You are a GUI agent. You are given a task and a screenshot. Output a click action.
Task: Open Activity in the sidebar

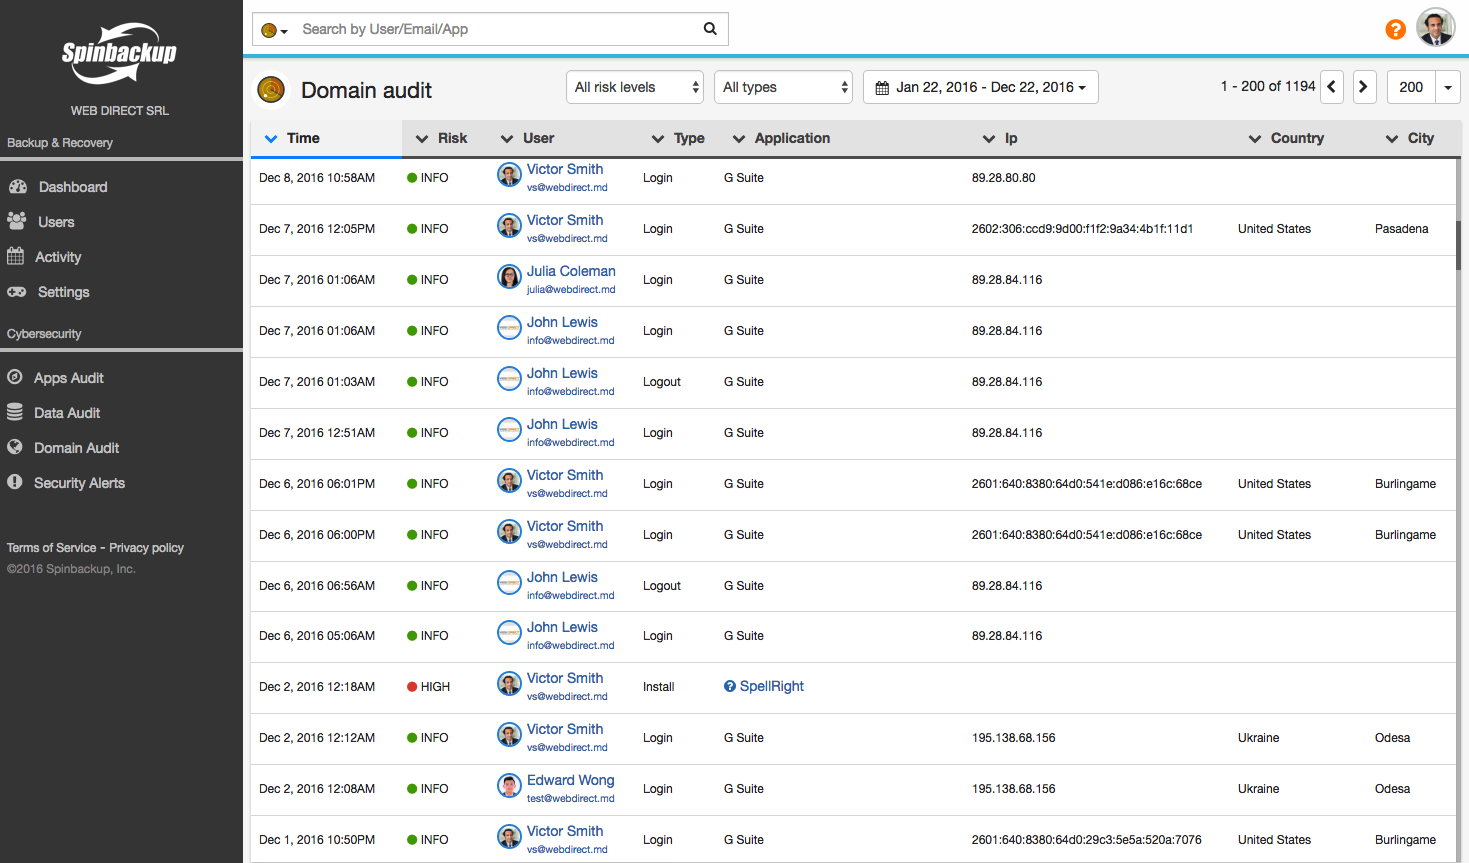[58, 257]
